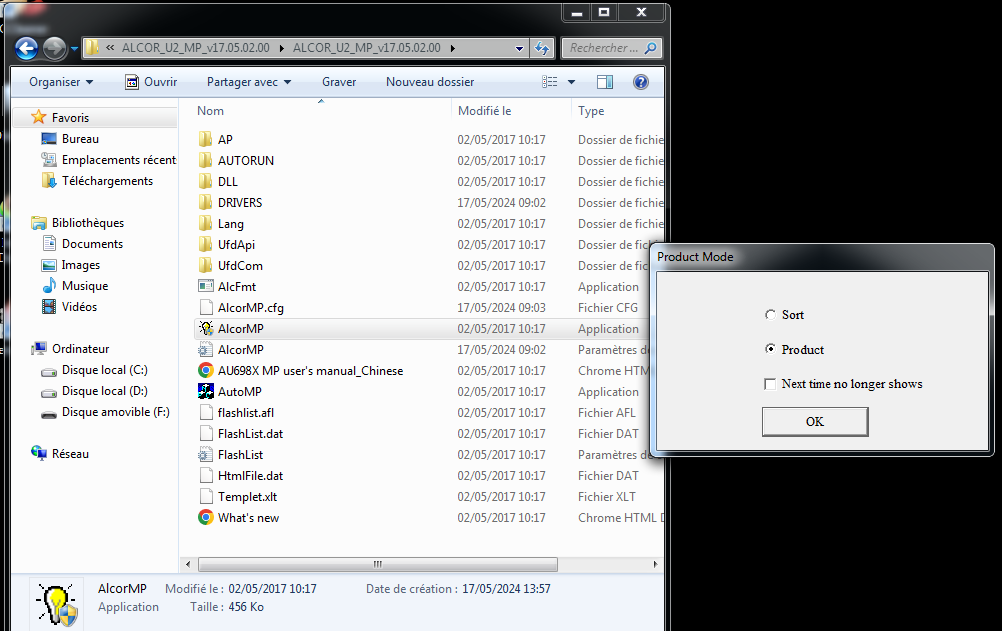Click the Templet.xlt file icon

206,497
